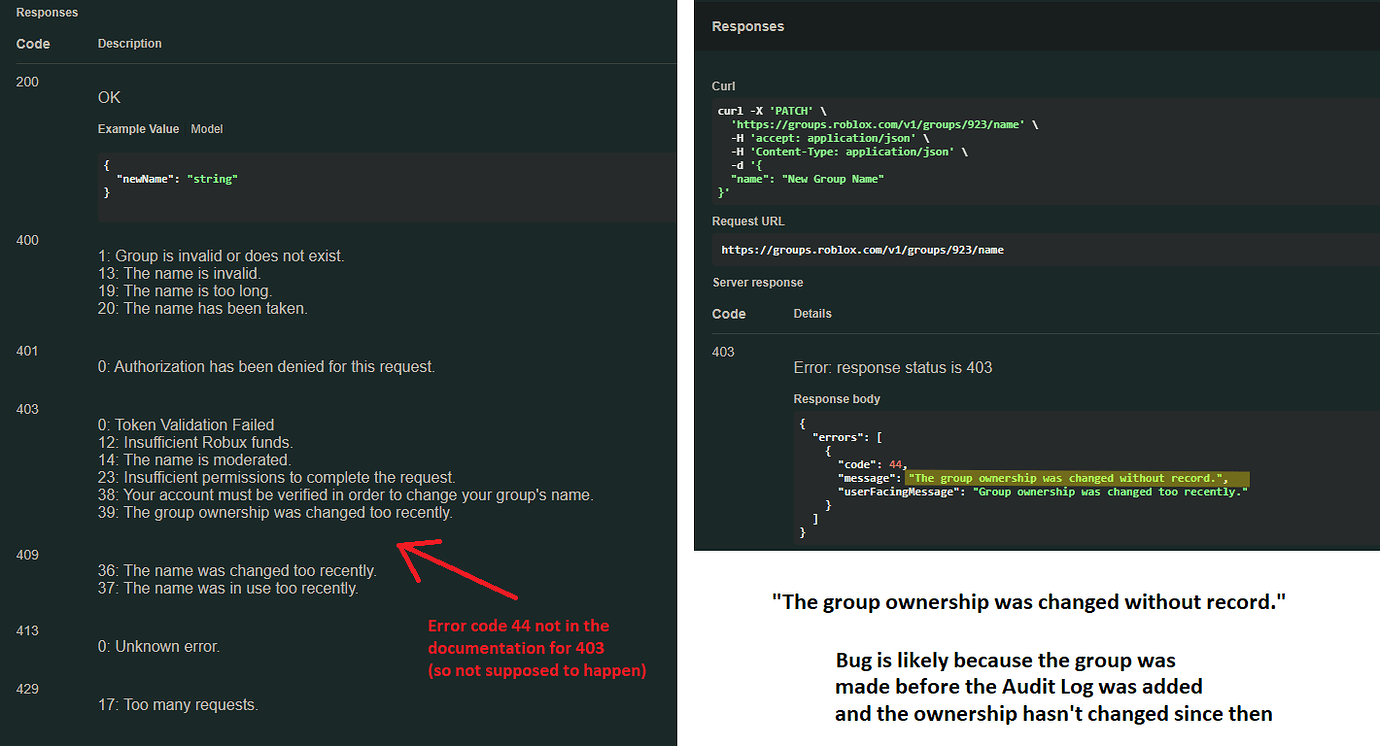Click the 400 error descriptions block

tap(220, 281)
